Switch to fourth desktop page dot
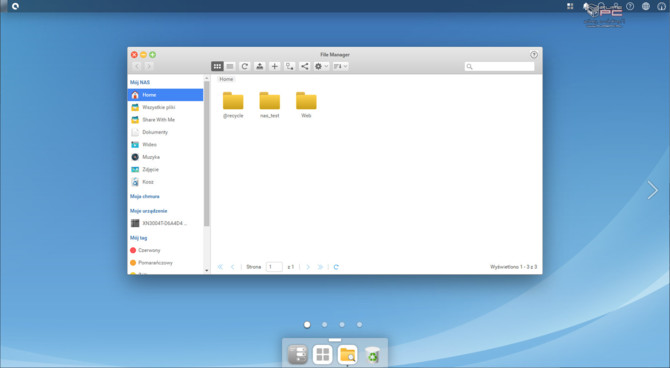Screen dimensions: 670x368 pyautogui.click(x=359, y=325)
